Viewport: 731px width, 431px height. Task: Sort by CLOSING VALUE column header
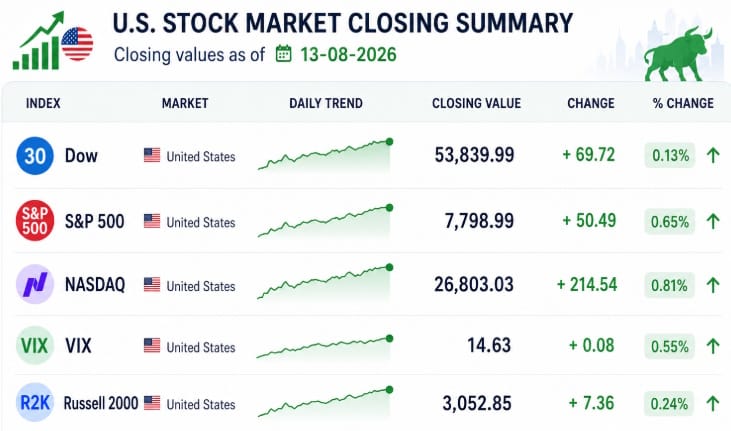476,103
